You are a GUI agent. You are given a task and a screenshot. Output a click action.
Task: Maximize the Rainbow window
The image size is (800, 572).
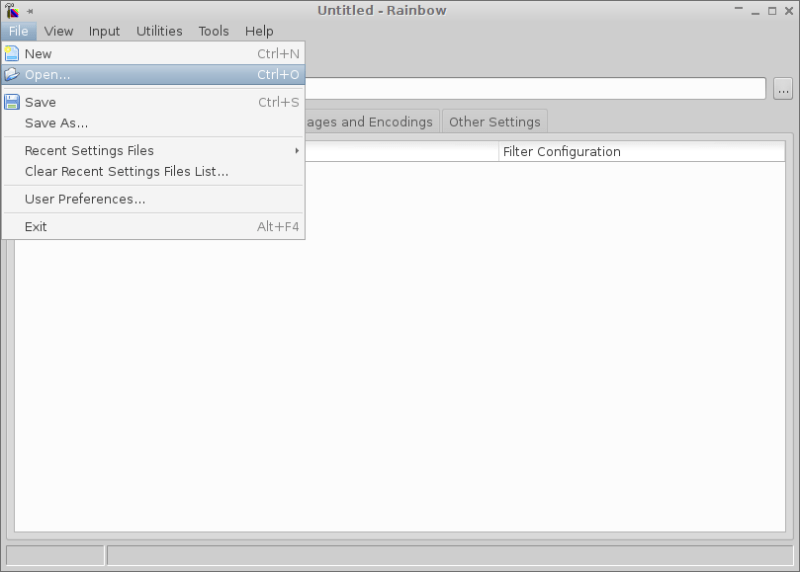point(772,11)
